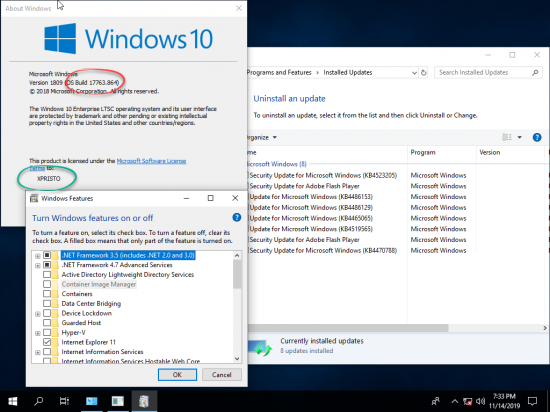Click features list scrollbar down arrow
The image size is (550, 412).
(x=237, y=359)
